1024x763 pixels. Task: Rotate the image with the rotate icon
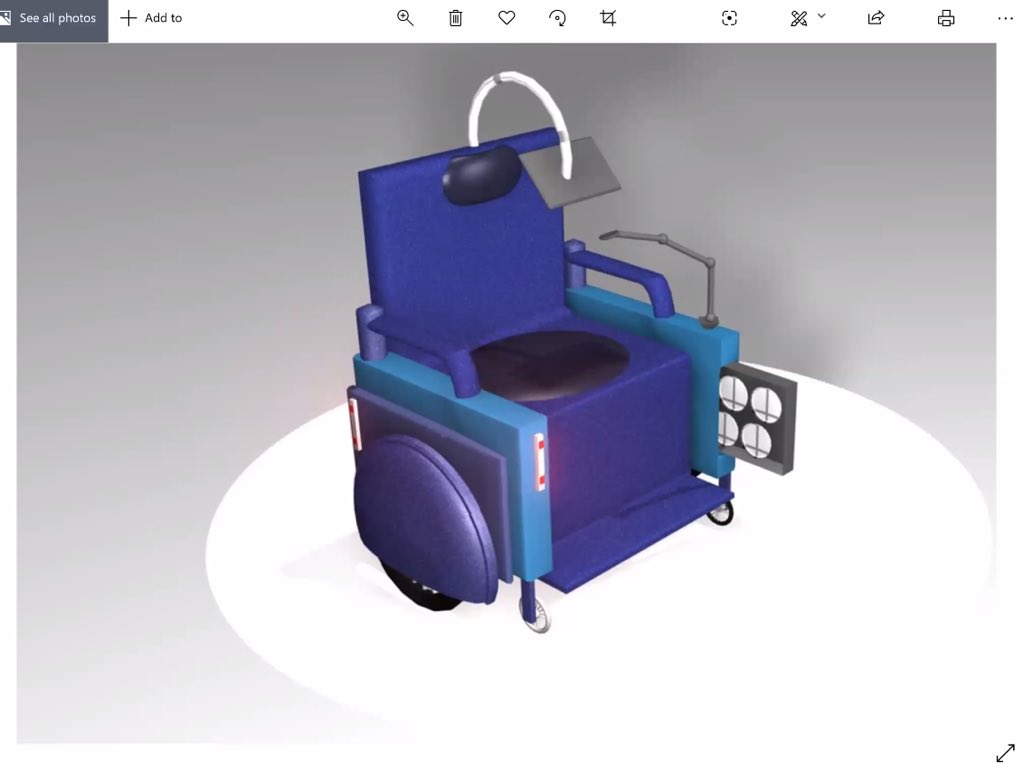(x=558, y=18)
